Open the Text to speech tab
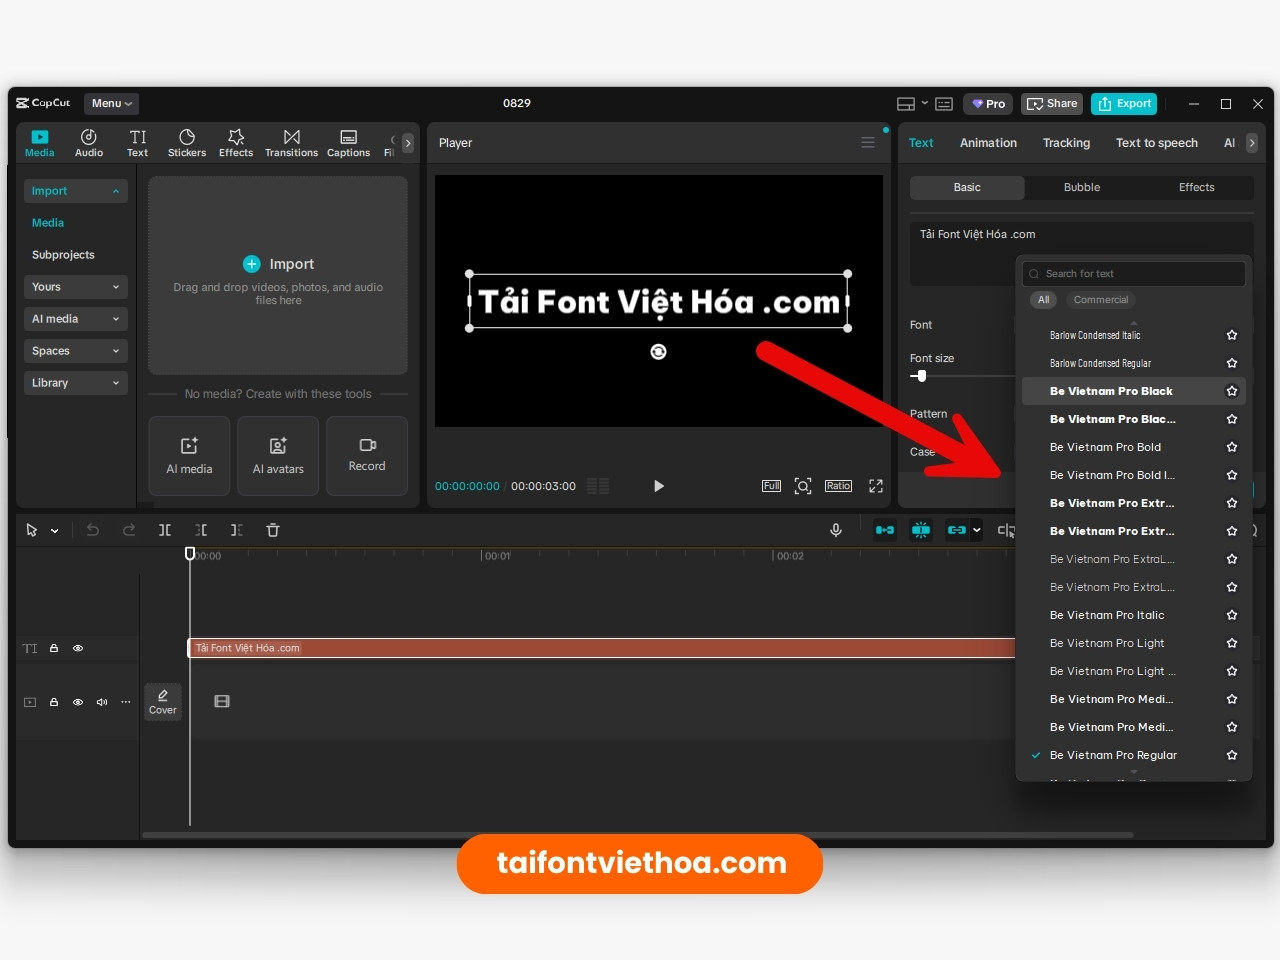This screenshot has width=1280, height=960. point(1157,143)
